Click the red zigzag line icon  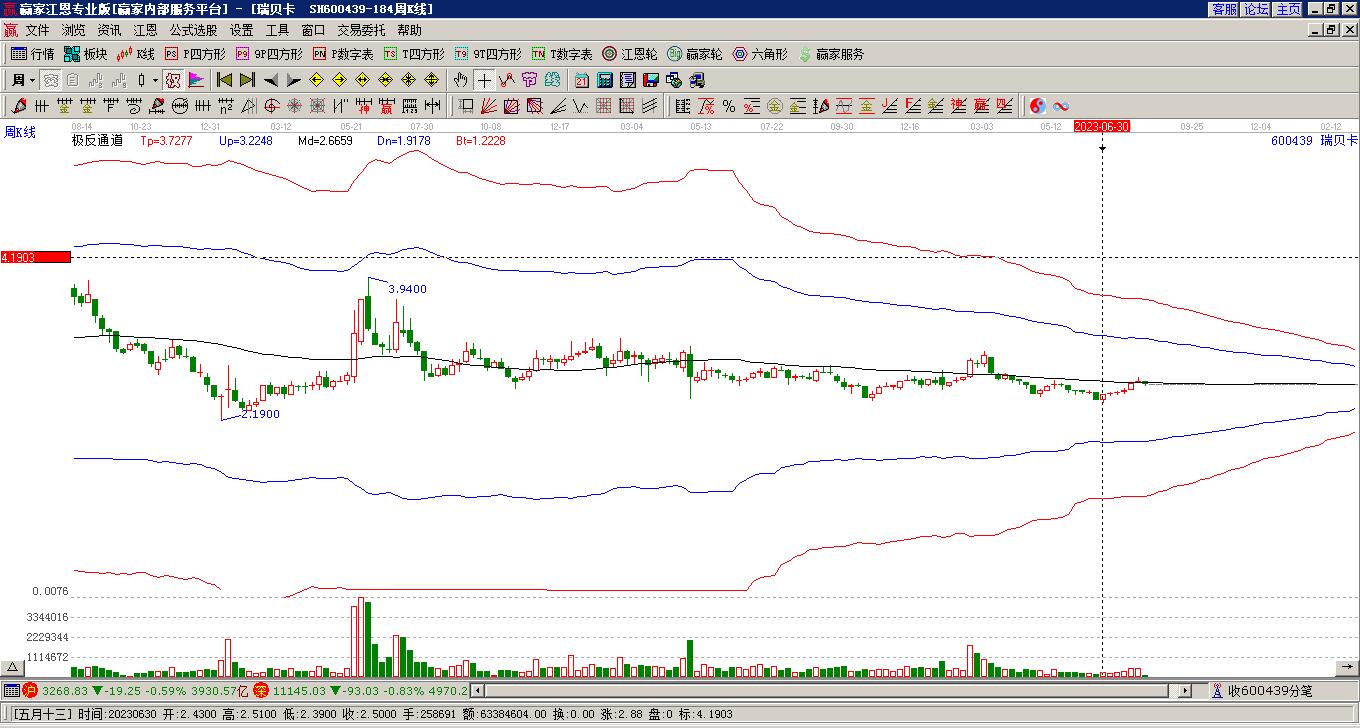507,80
